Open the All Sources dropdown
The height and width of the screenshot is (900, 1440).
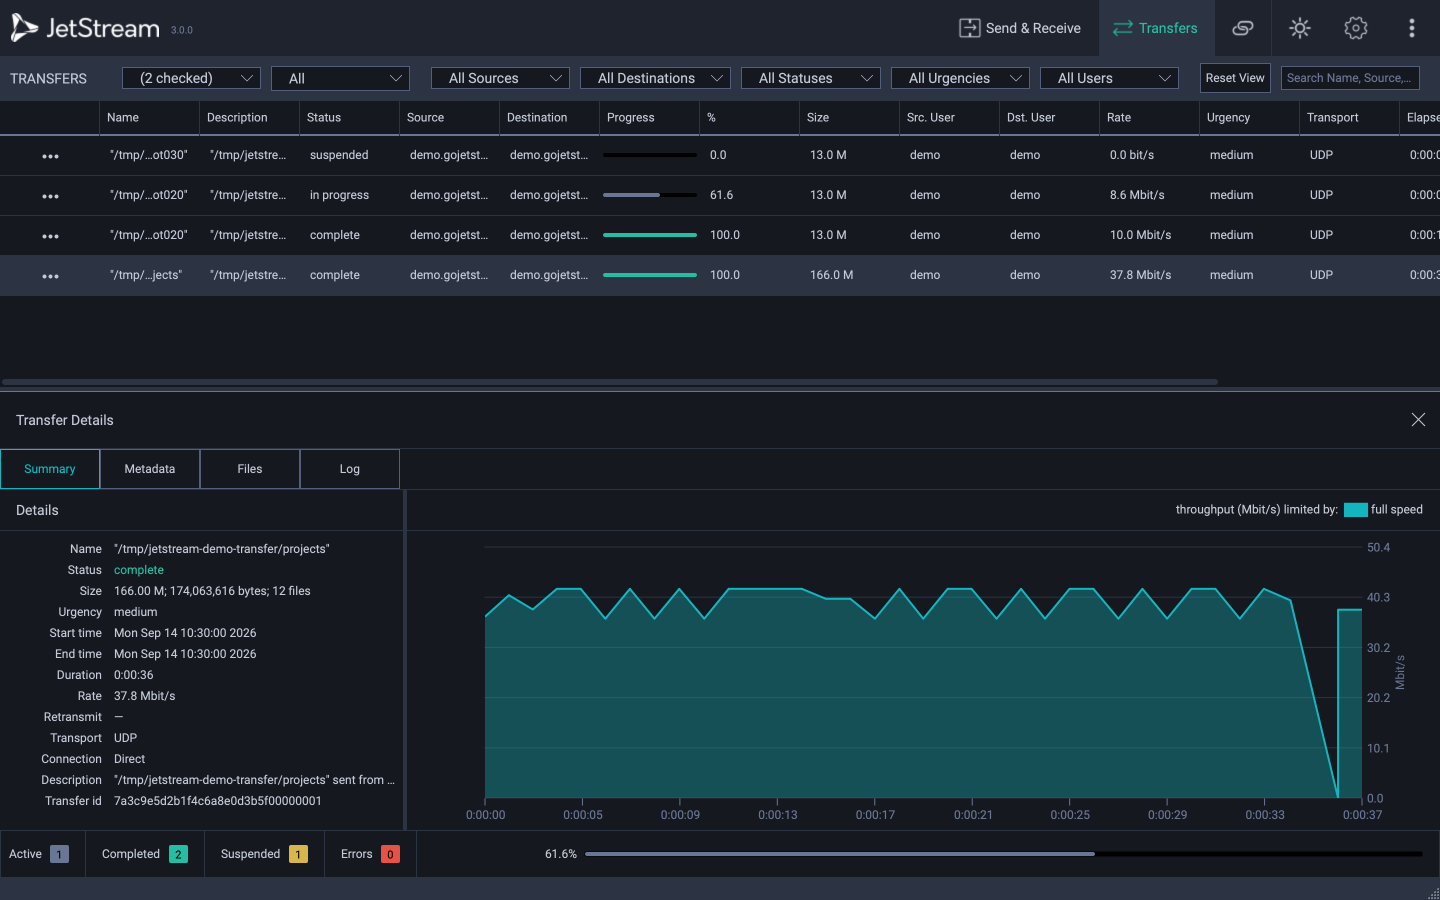coord(501,78)
